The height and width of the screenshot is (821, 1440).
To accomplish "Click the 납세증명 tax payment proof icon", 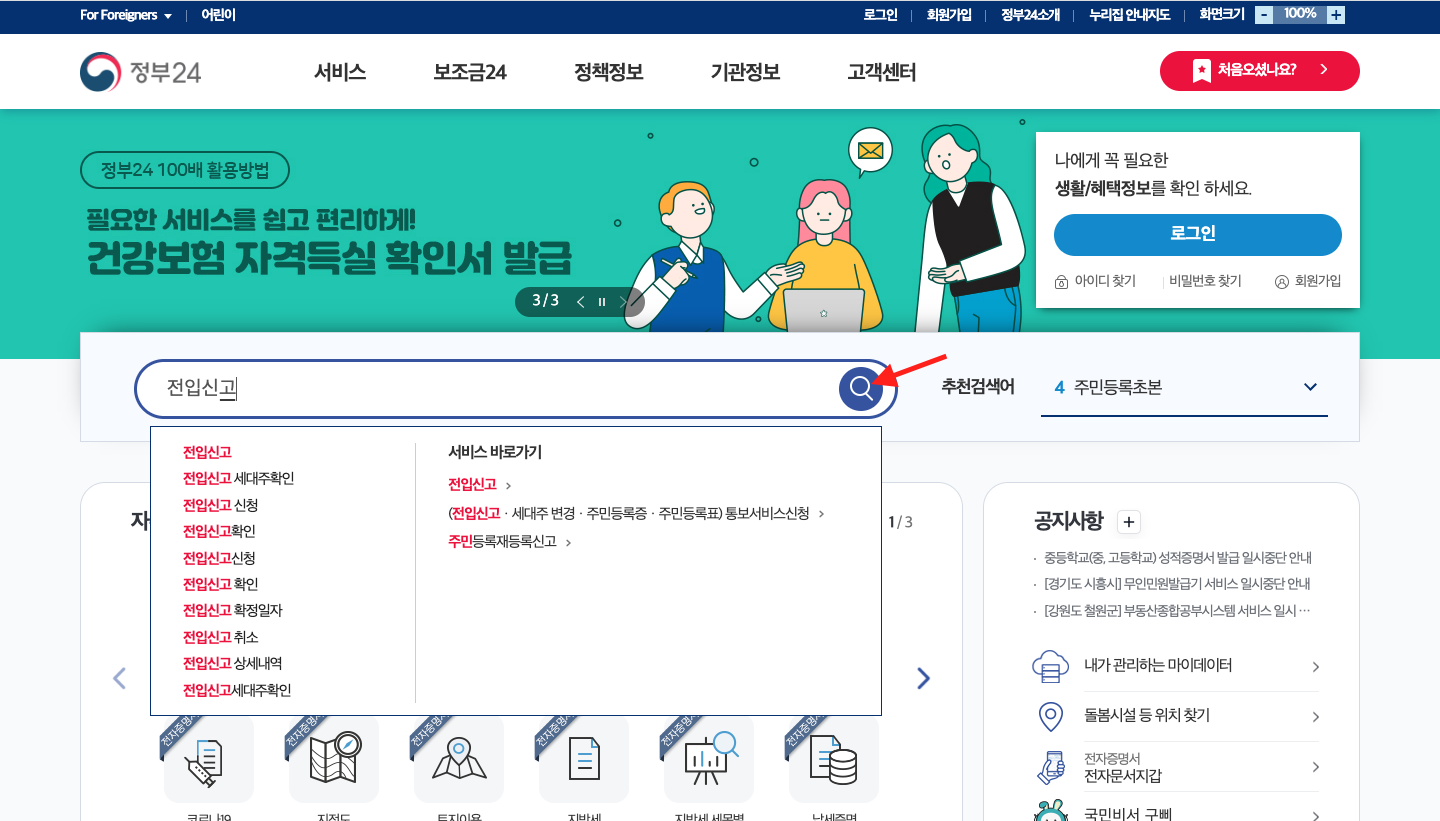I will [832, 758].
